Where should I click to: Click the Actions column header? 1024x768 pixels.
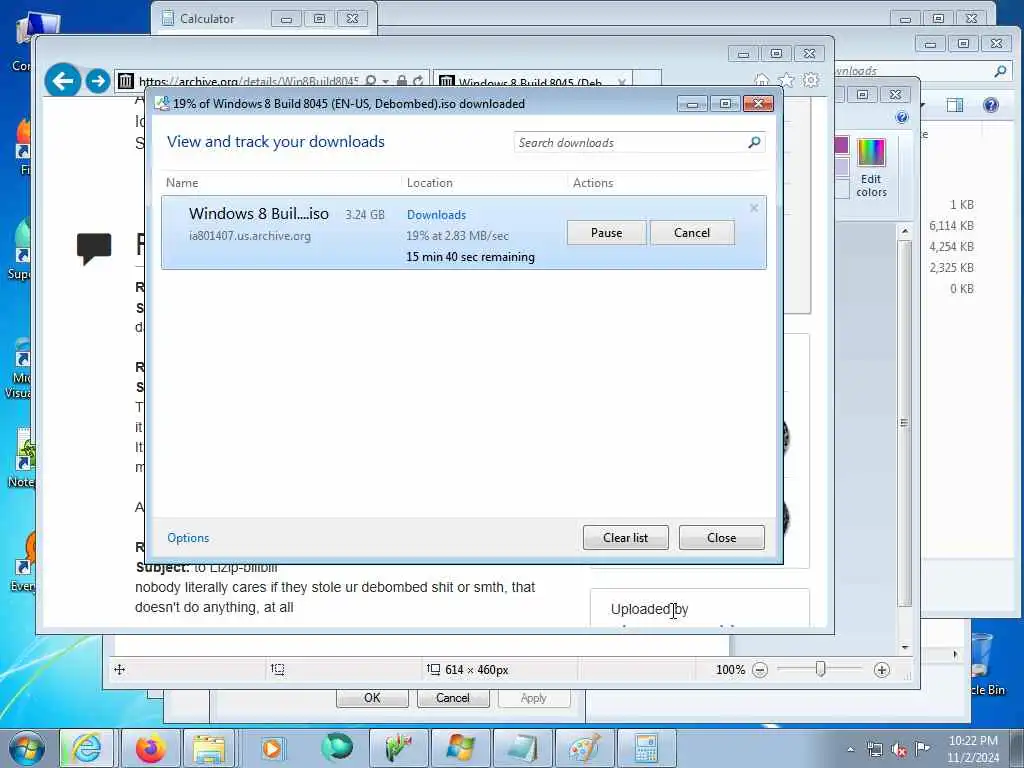pyautogui.click(x=593, y=183)
